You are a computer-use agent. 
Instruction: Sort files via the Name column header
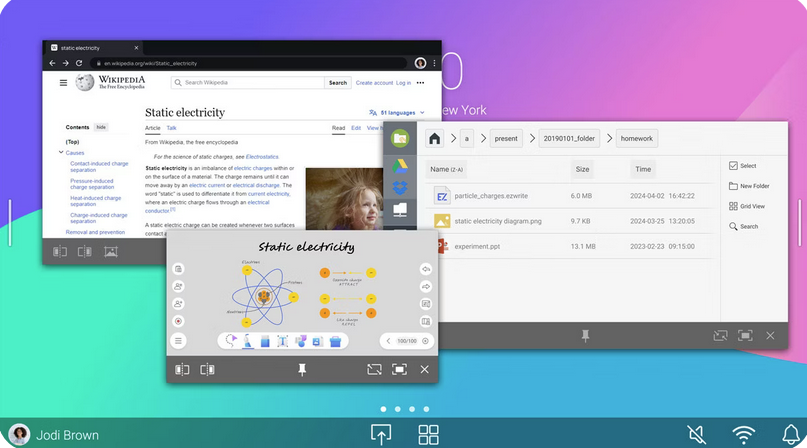(446, 169)
